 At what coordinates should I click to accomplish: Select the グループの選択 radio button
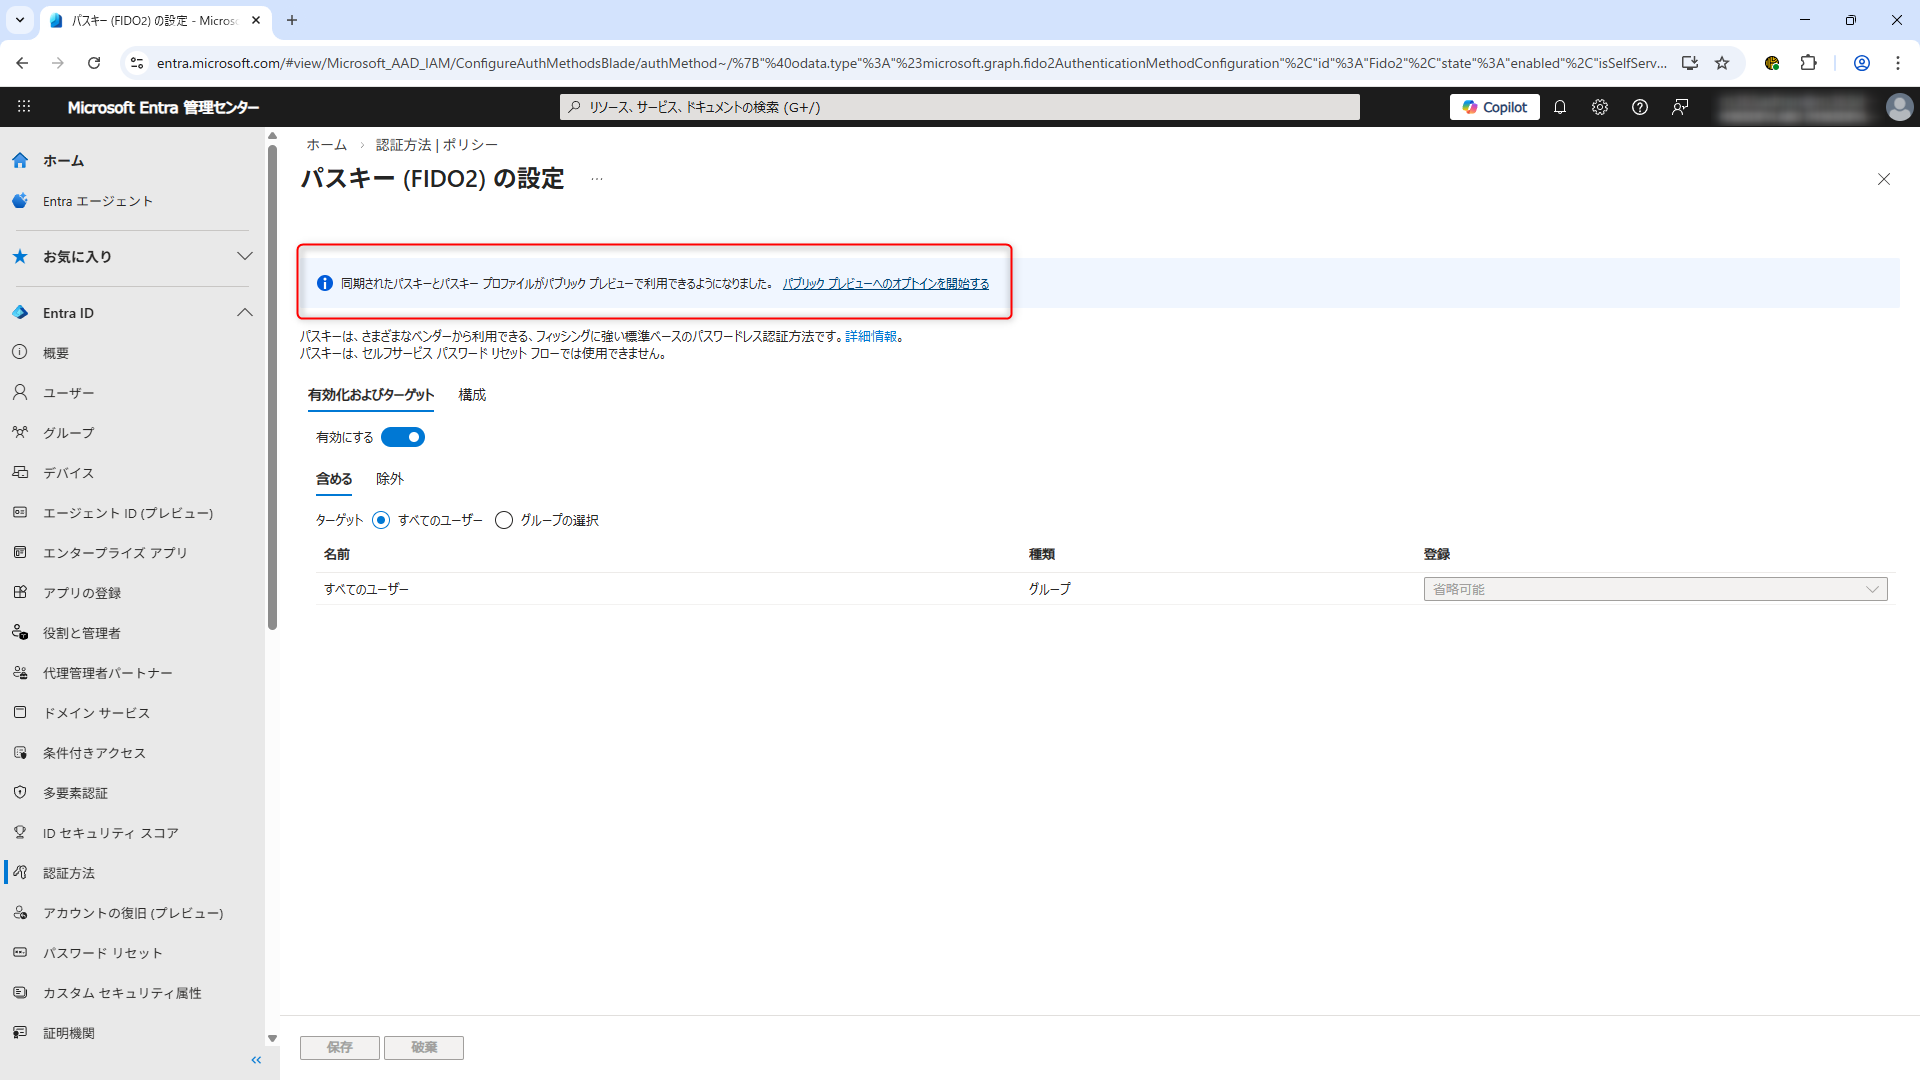click(x=504, y=520)
